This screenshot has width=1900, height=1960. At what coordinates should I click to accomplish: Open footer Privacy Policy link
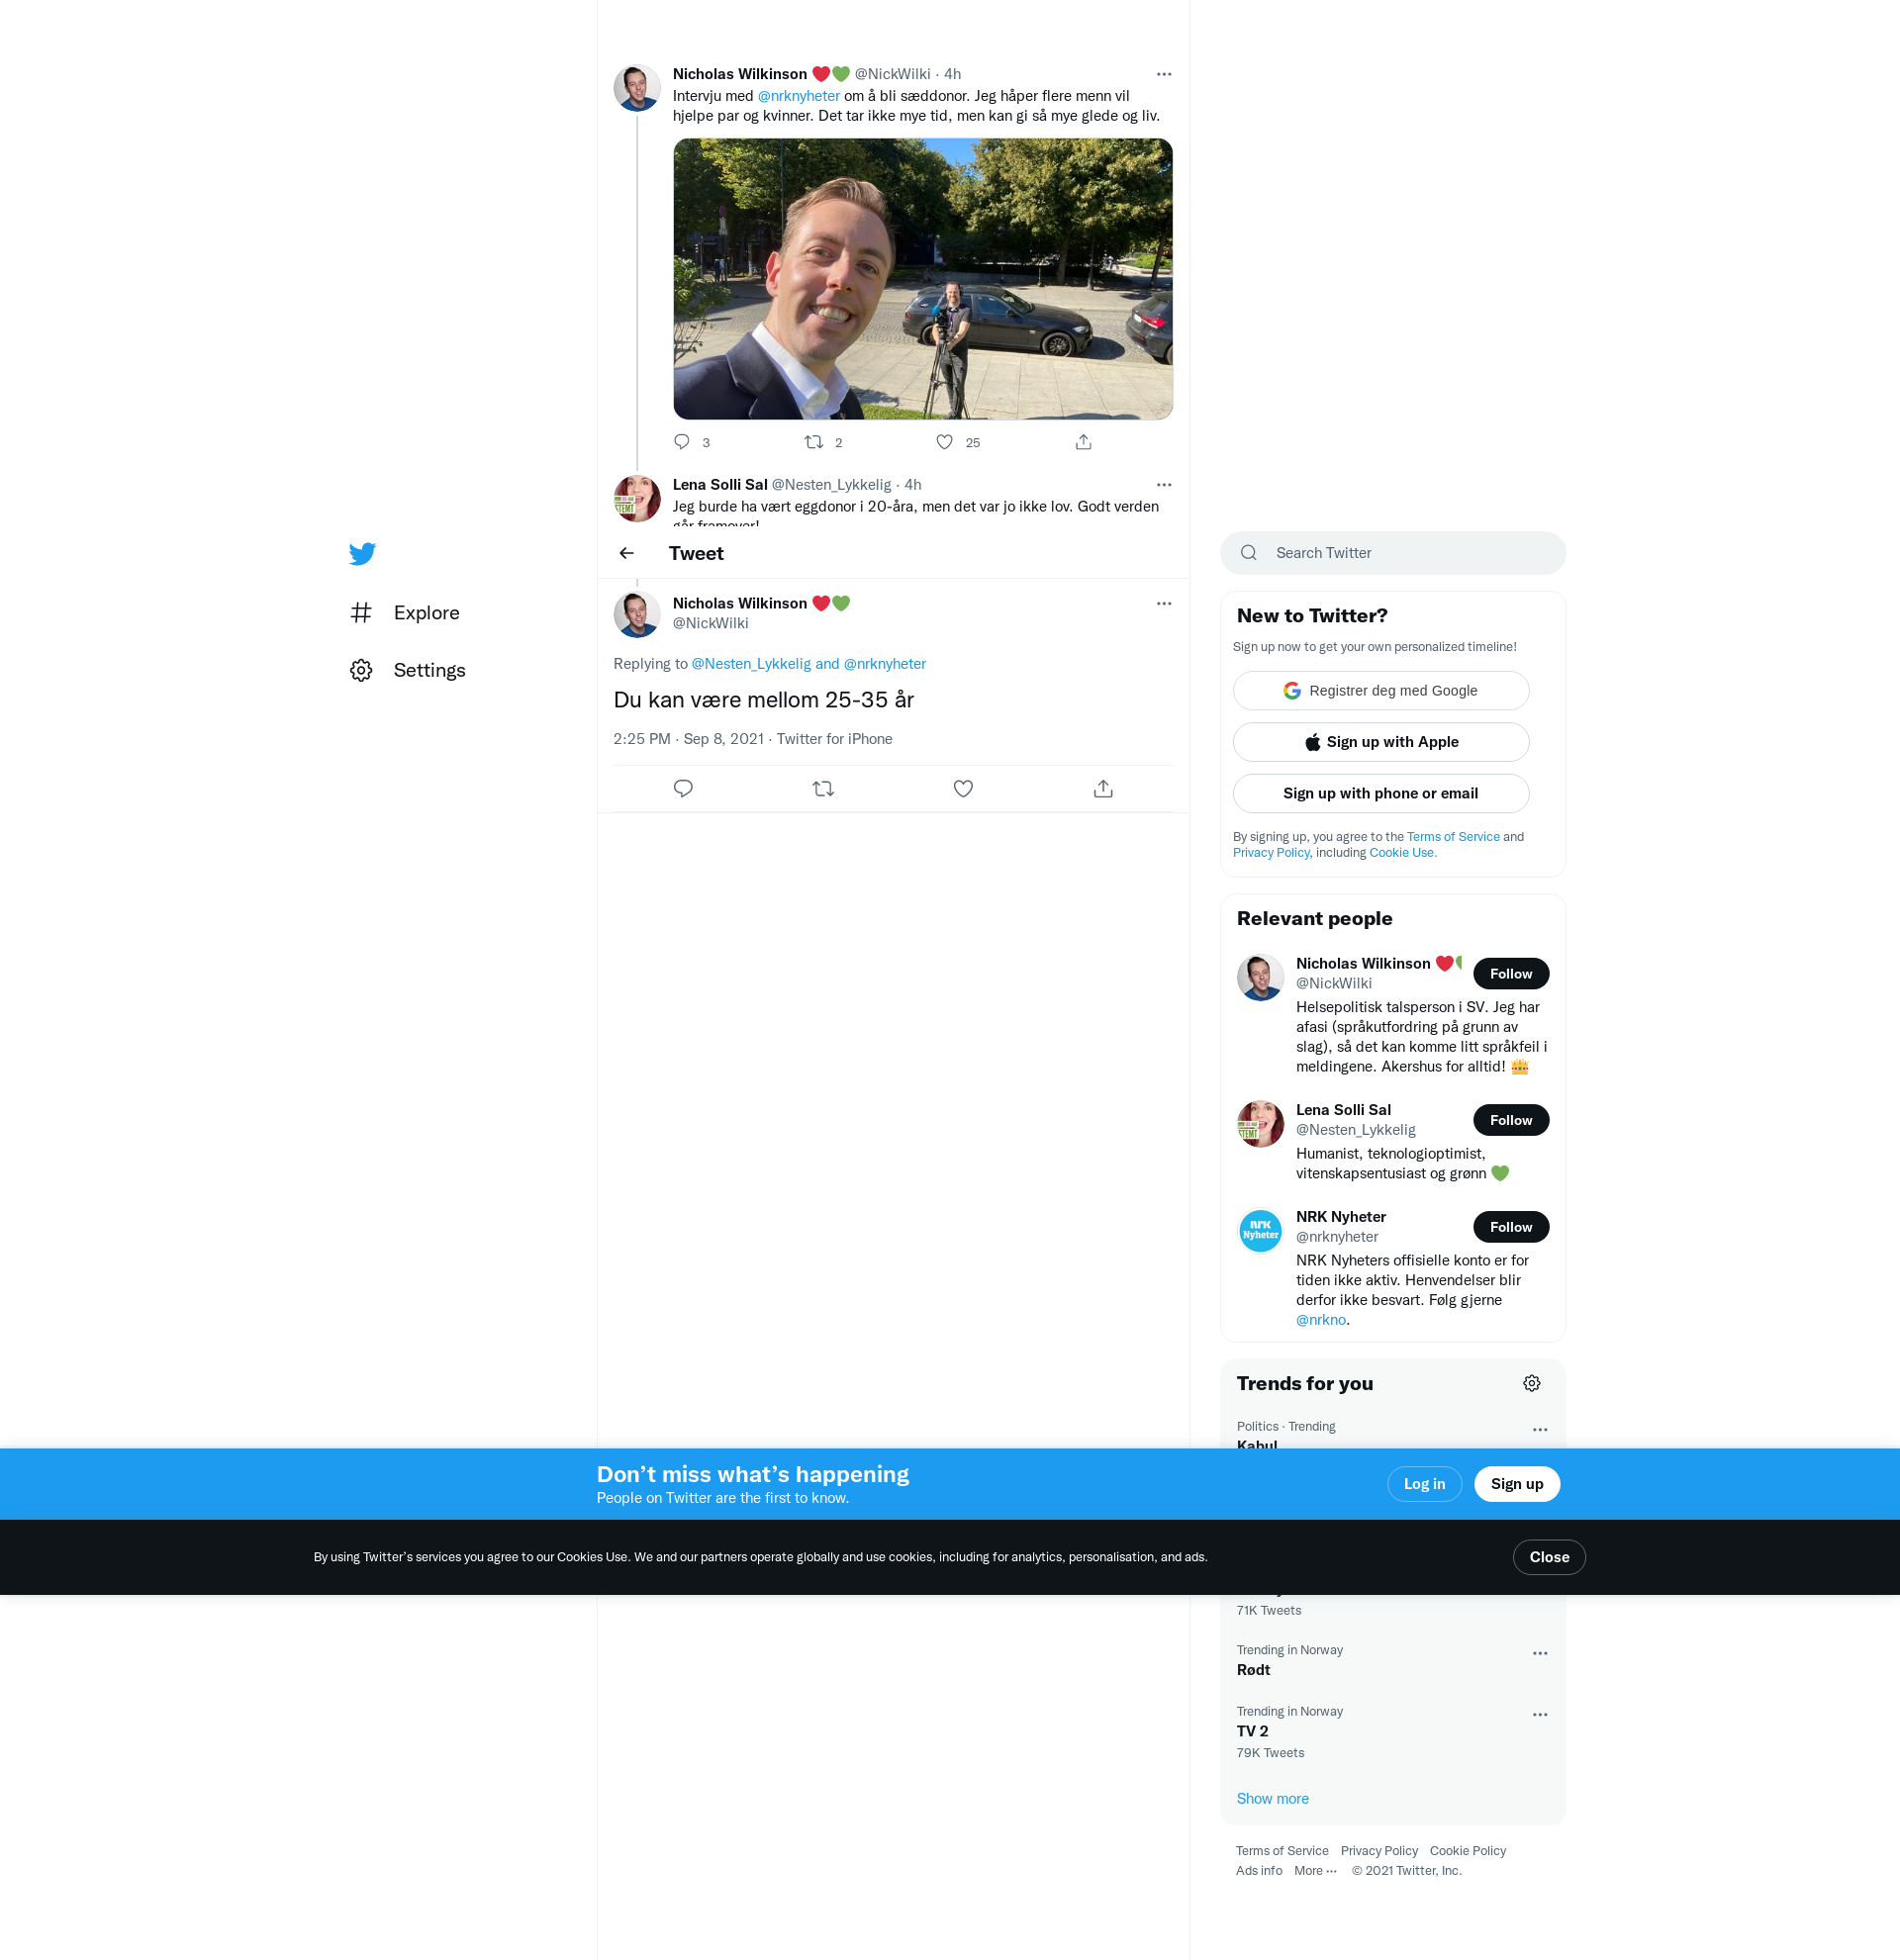pyautogui.click(x=1379, y=1851)
